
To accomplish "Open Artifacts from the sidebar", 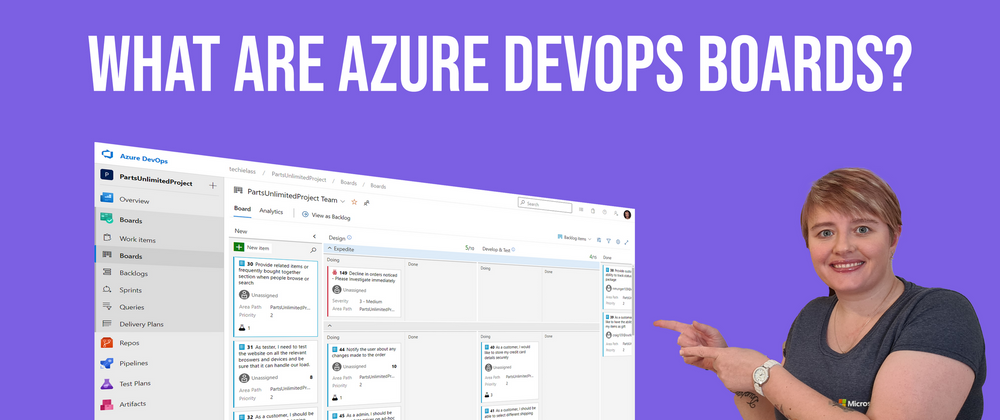I will 132,404.
